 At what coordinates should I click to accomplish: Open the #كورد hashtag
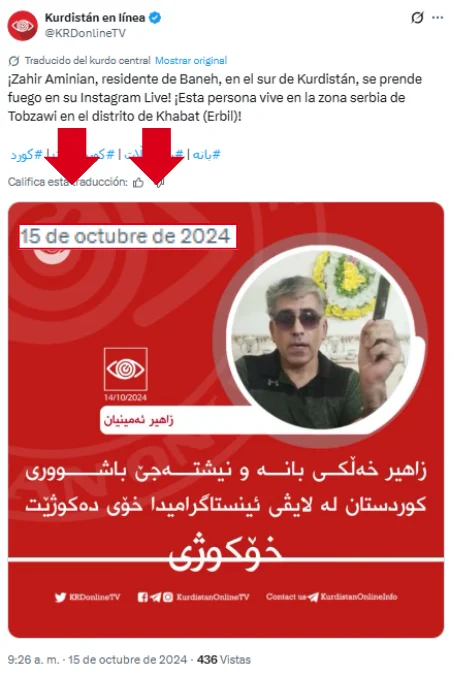pos(26,154)
